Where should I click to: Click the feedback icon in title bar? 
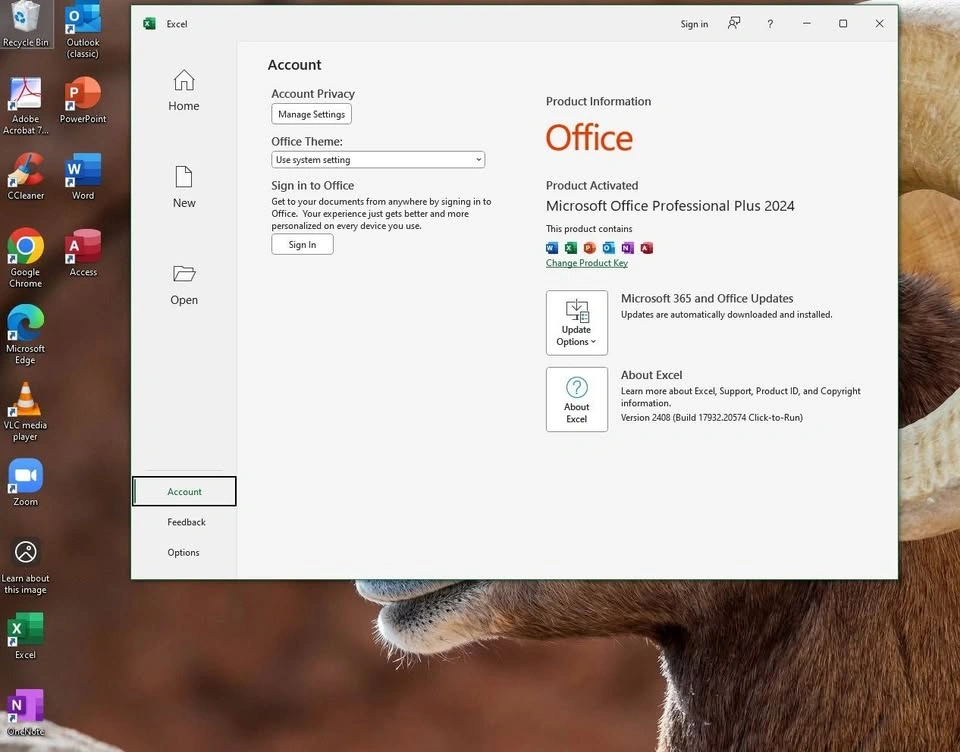(x=734, y=24)
